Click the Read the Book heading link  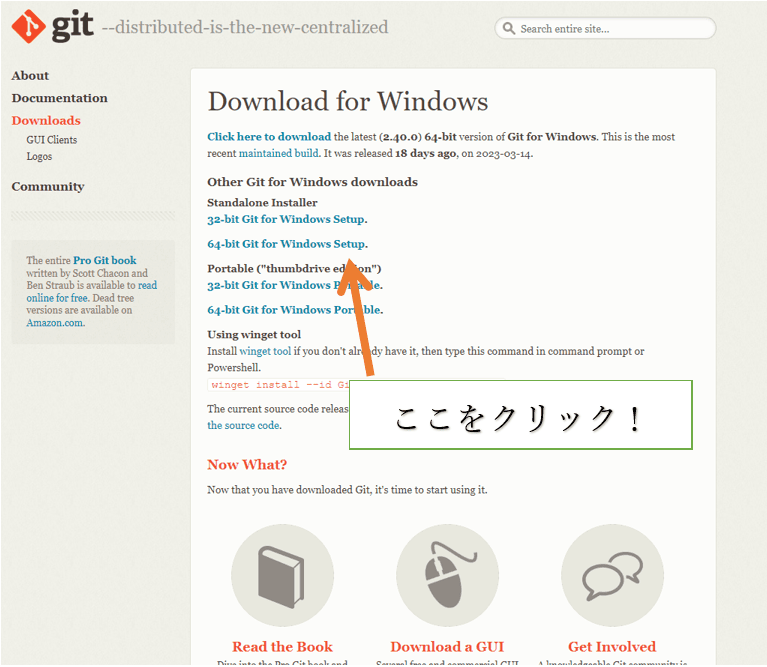[282, 647]
